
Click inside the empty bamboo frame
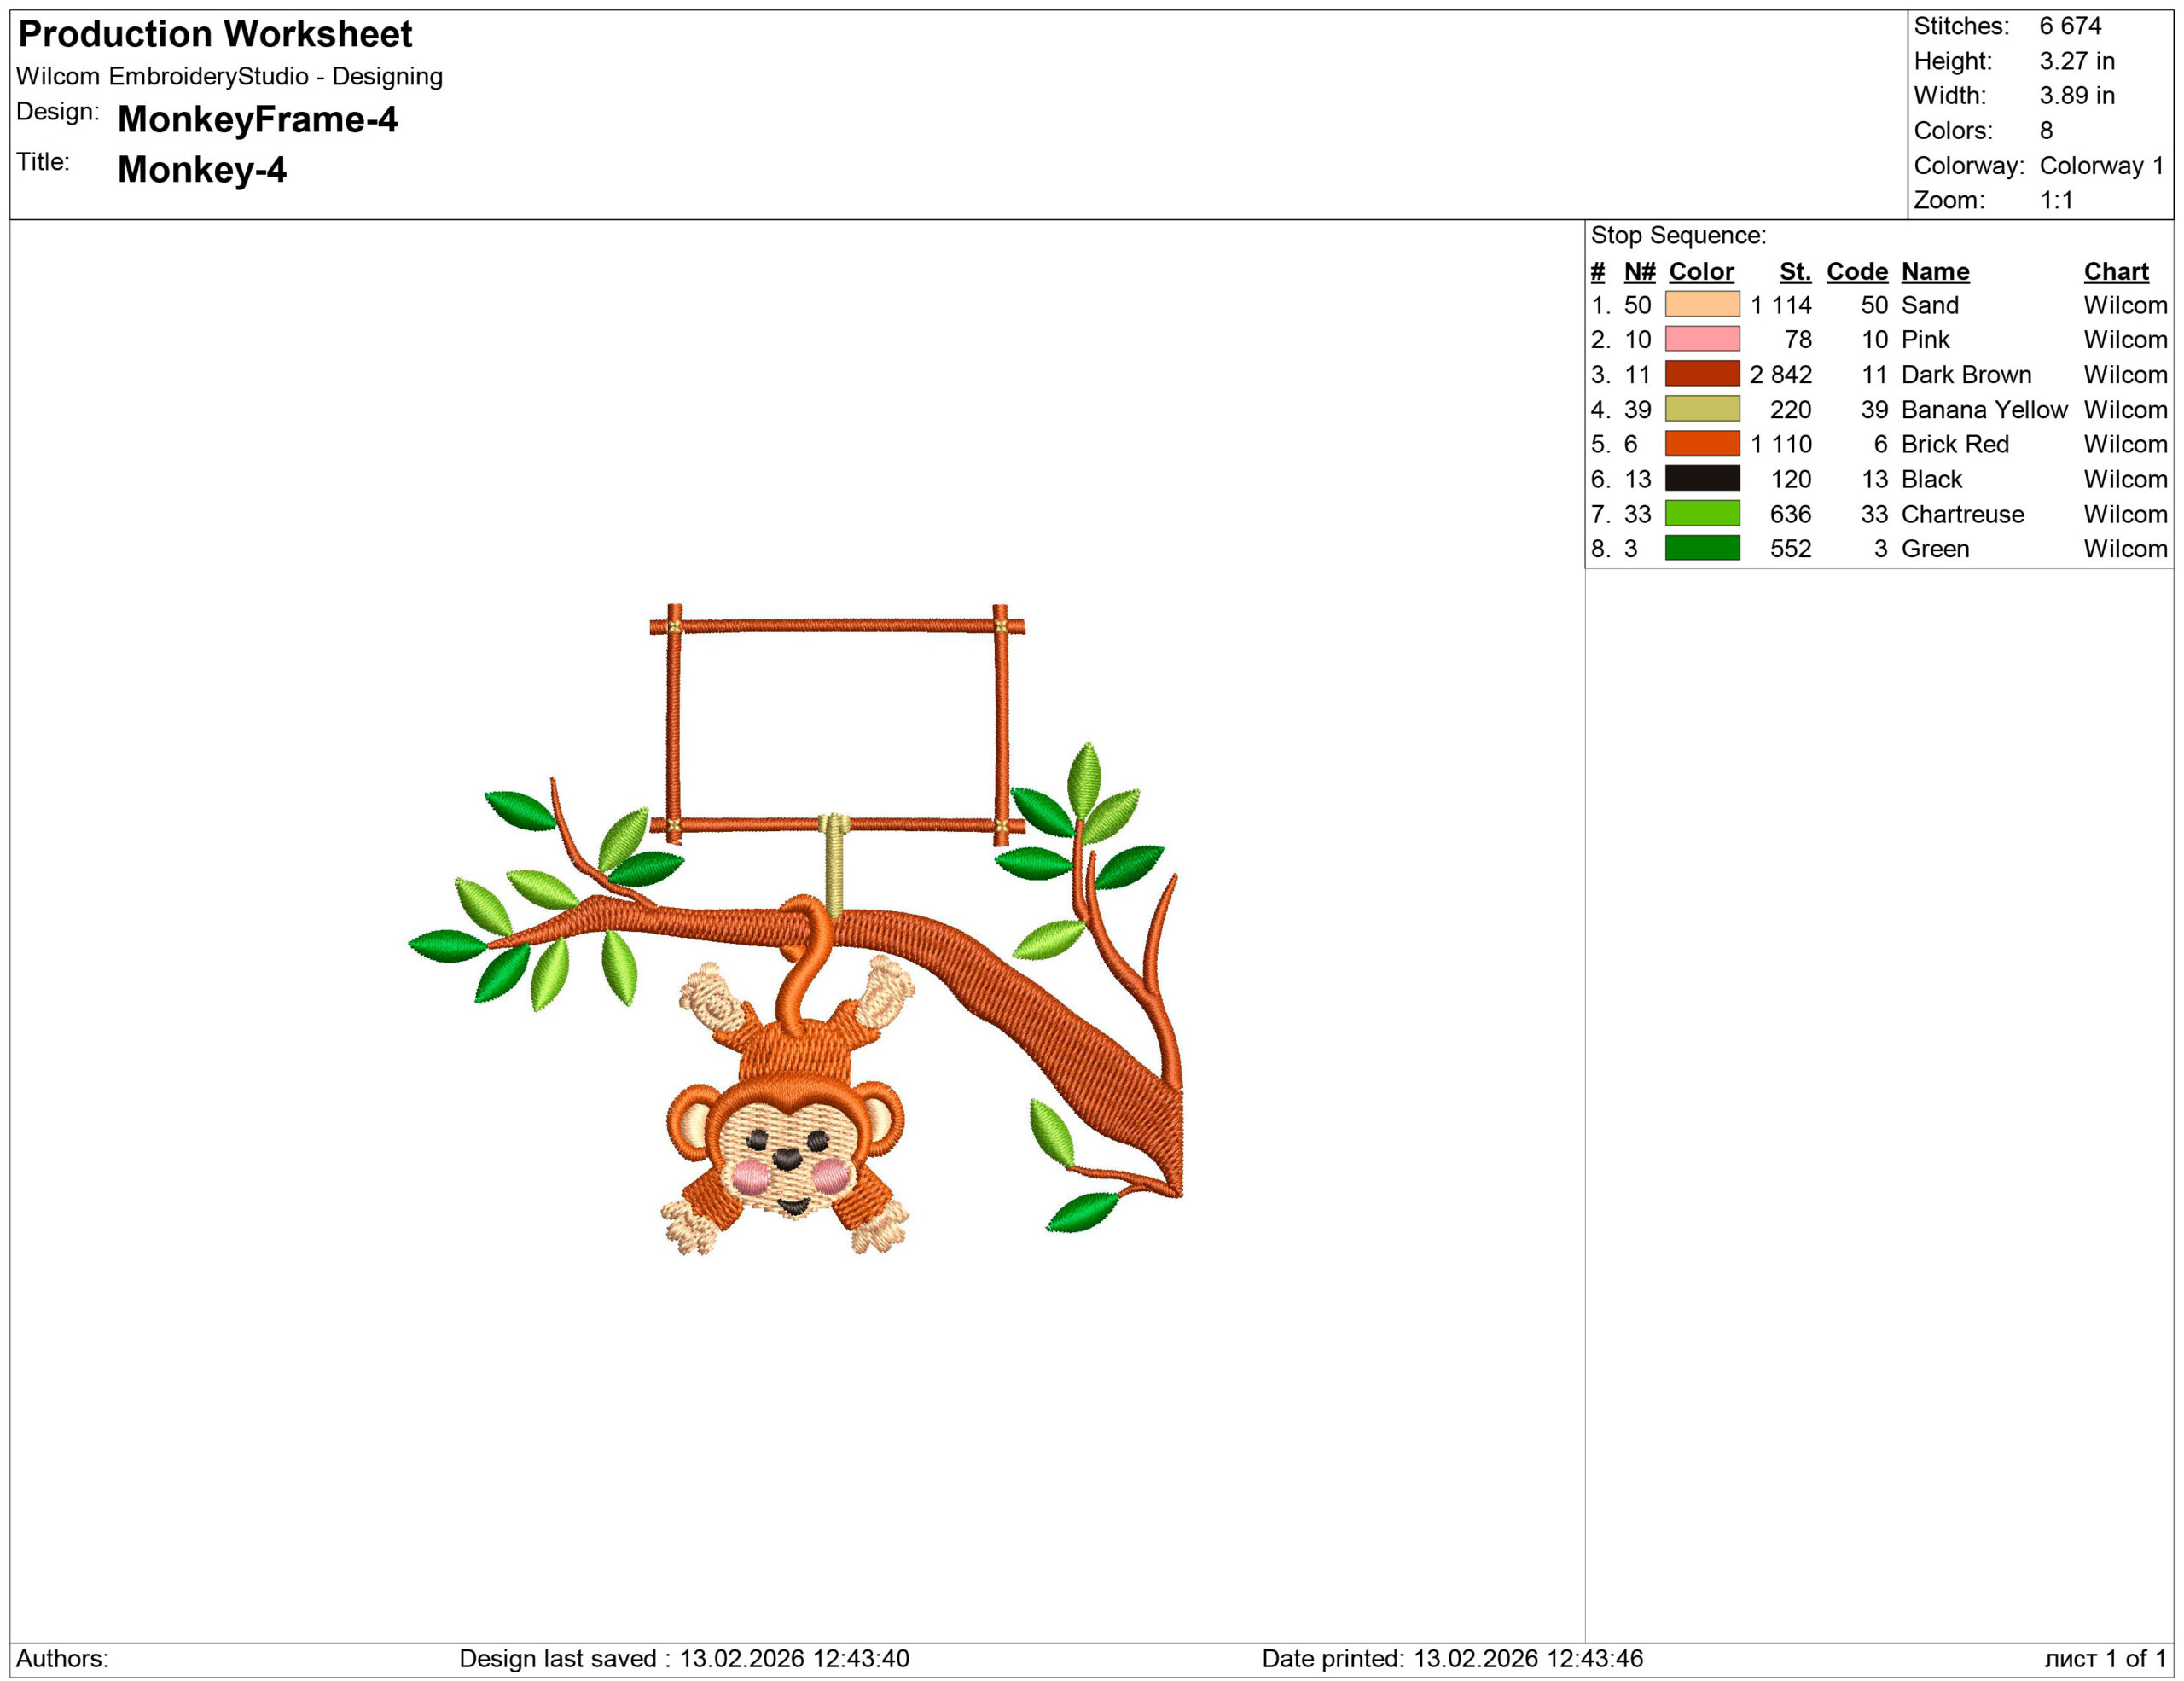[836, 725]
